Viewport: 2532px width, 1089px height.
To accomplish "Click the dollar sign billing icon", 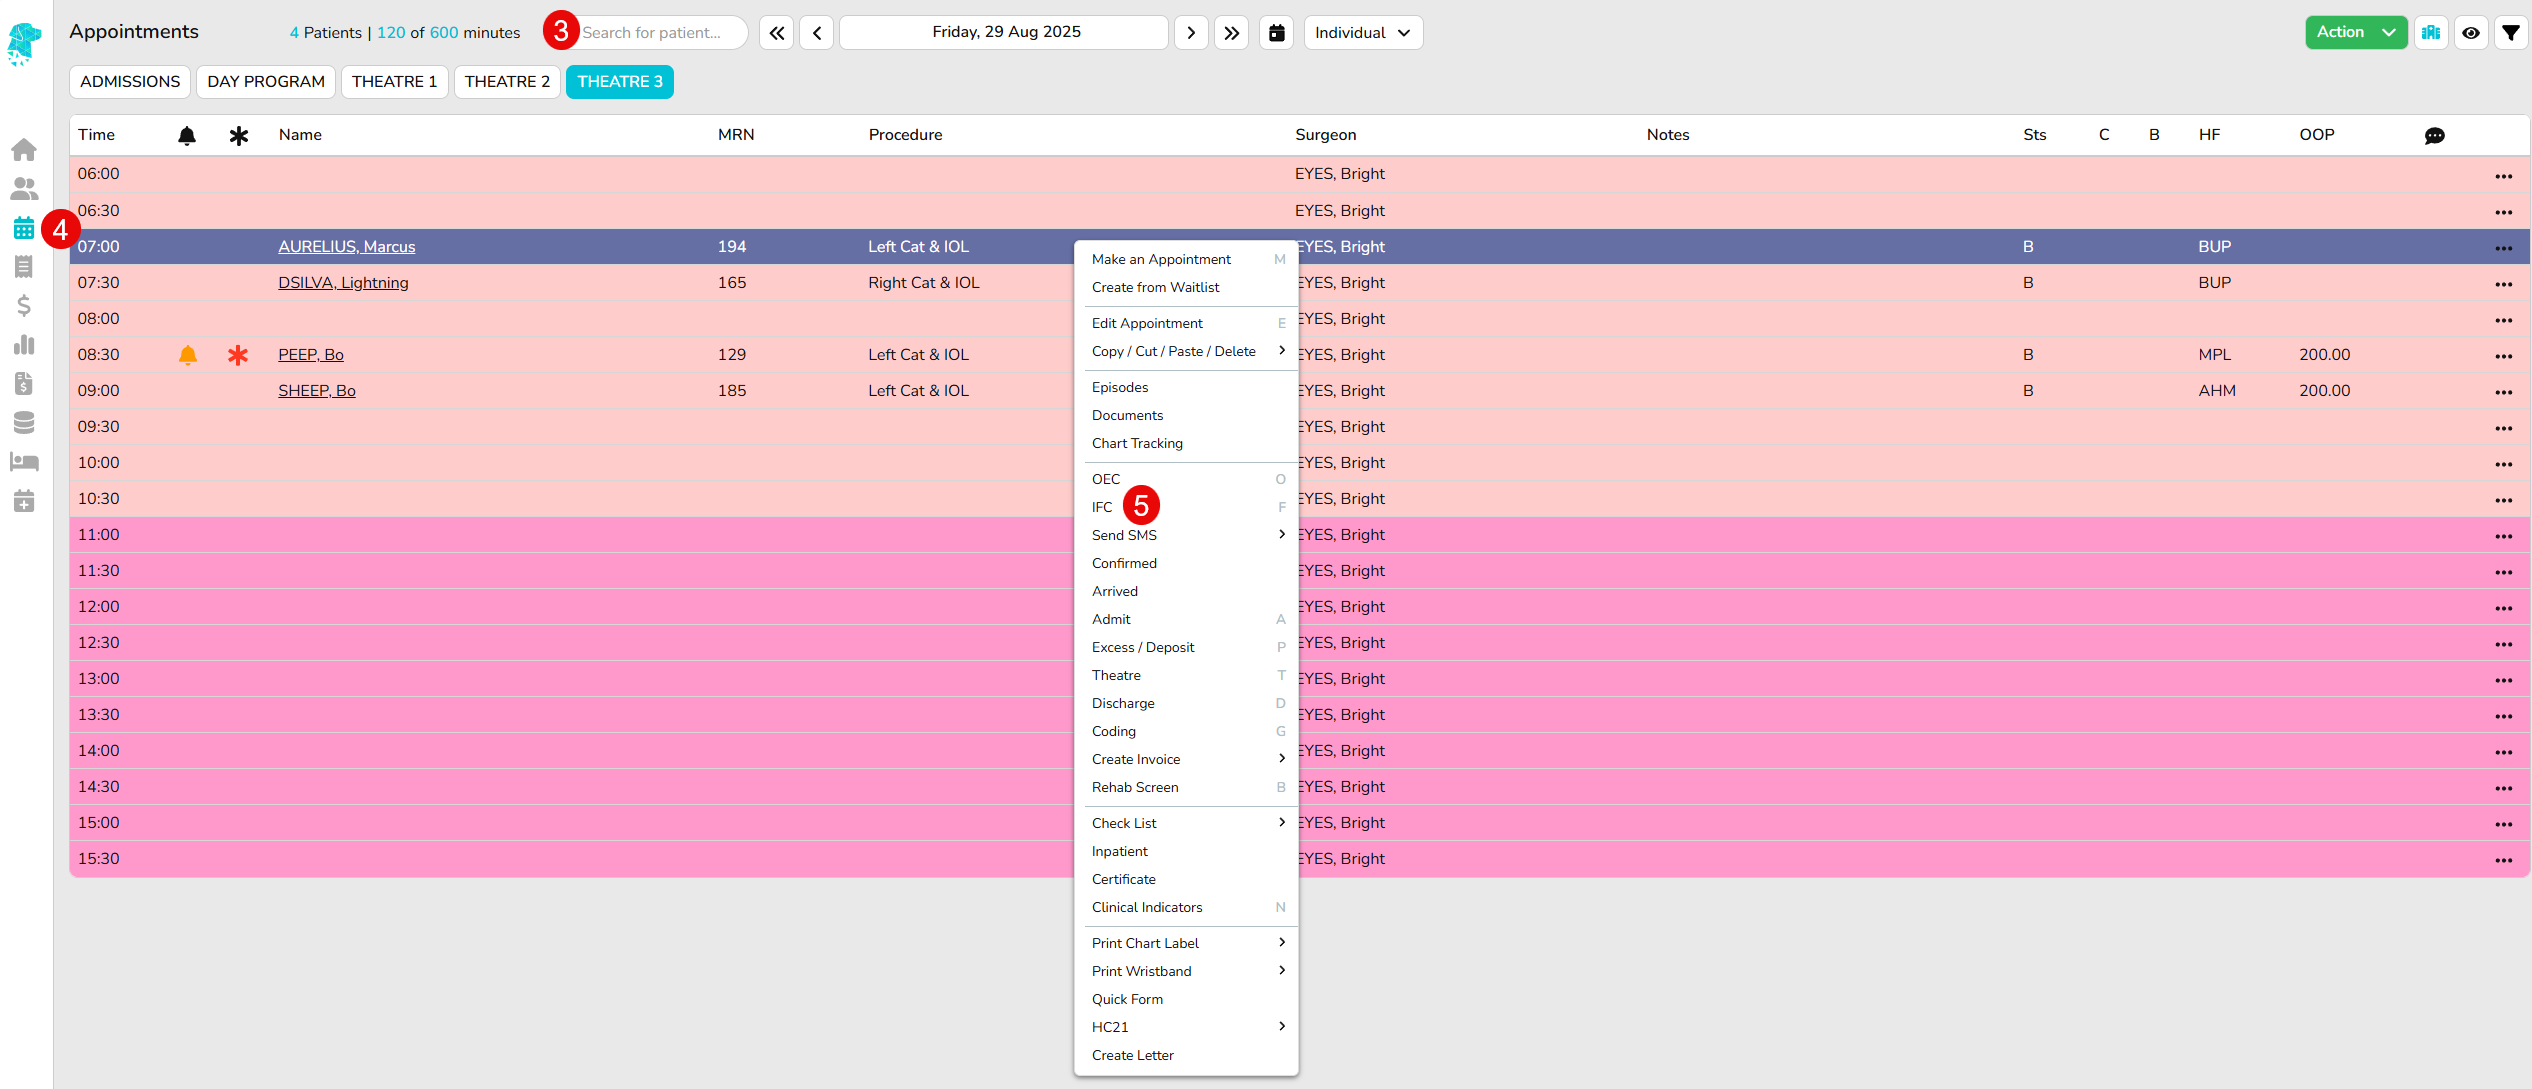I will pyautogui.click(x=24, y=306).
